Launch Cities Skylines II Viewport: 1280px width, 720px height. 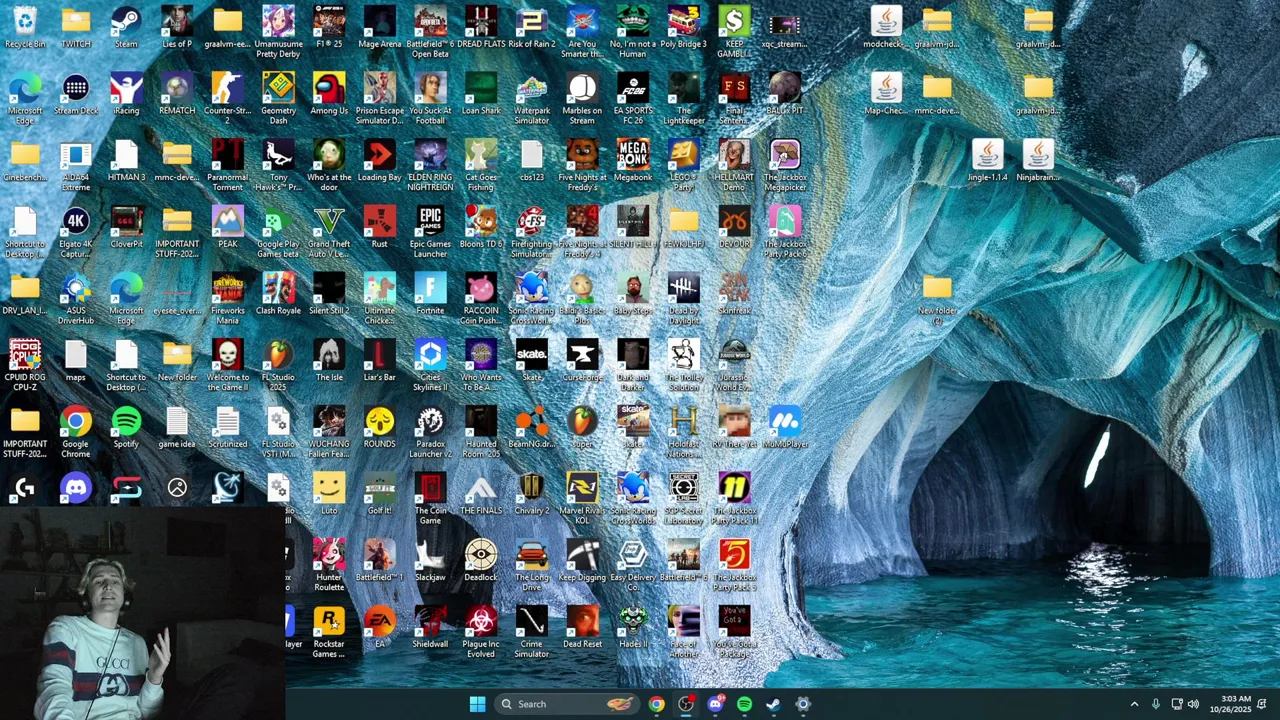pyautogui.click(x=430, y=365)
